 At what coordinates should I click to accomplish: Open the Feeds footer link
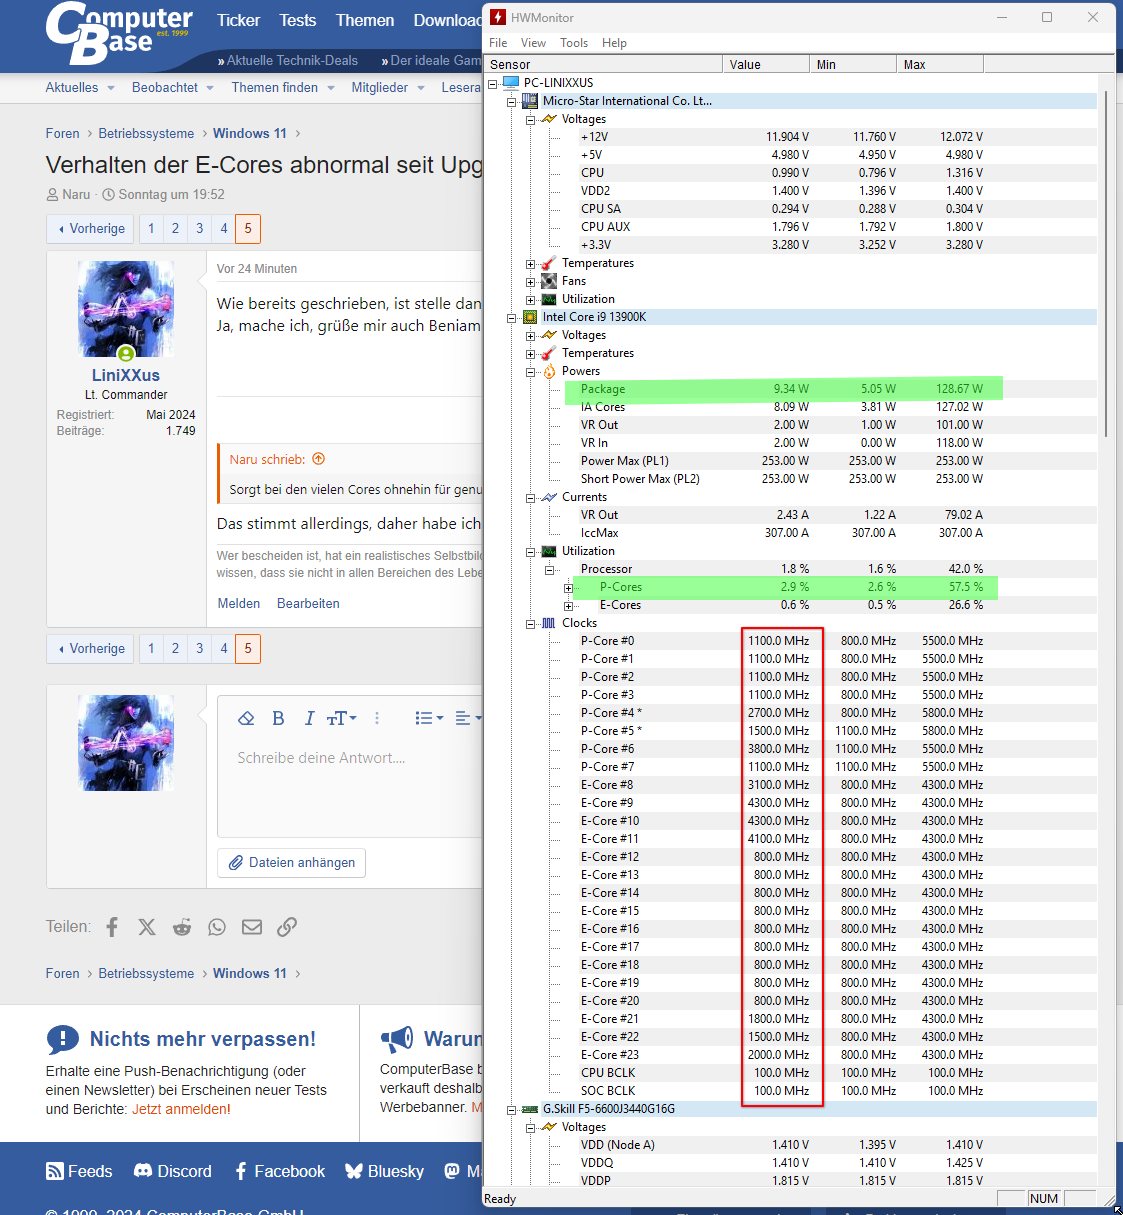point(79,1171)
